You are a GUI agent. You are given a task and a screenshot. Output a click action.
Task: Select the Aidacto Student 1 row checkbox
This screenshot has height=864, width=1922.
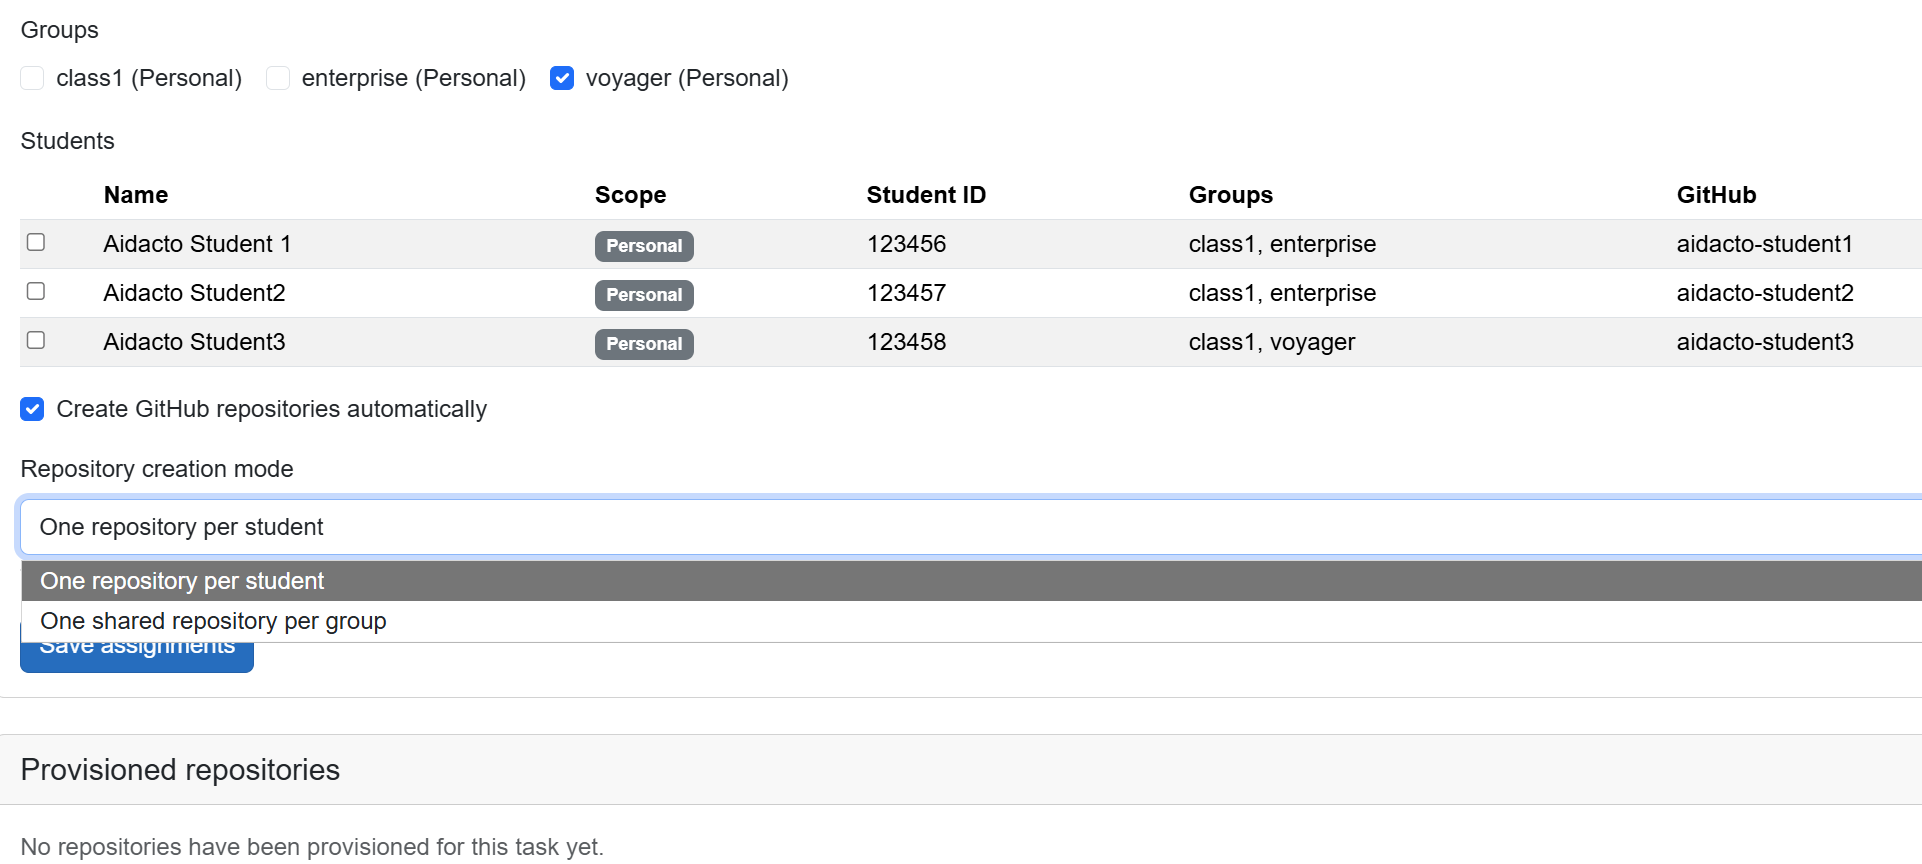36,242
